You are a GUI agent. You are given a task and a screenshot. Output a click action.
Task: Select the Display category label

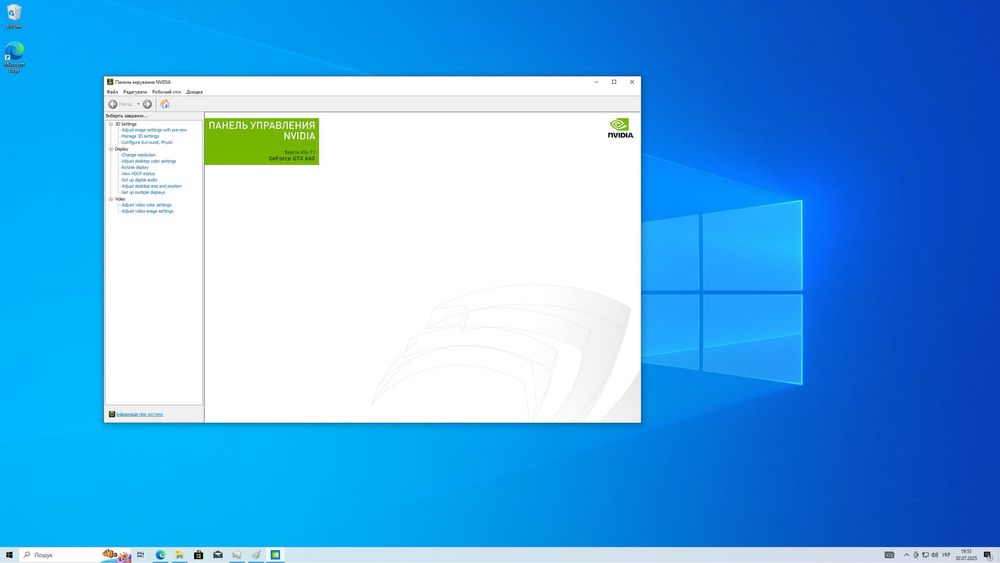[121, 149]
